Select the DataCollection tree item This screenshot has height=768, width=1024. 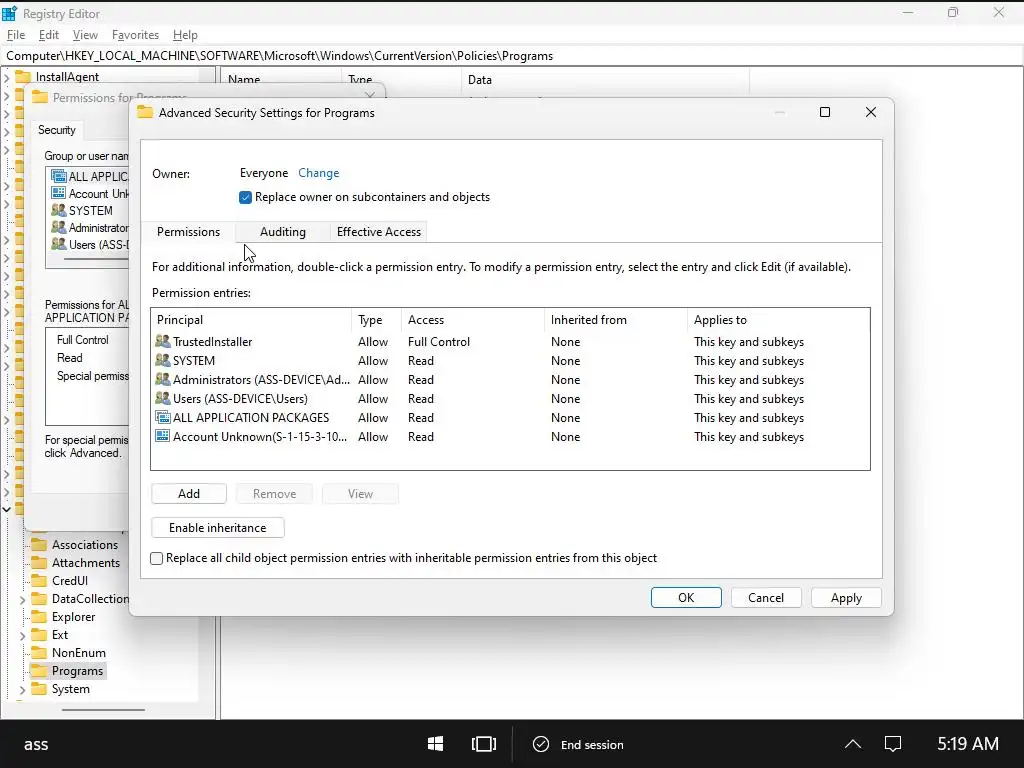[90, 599]
